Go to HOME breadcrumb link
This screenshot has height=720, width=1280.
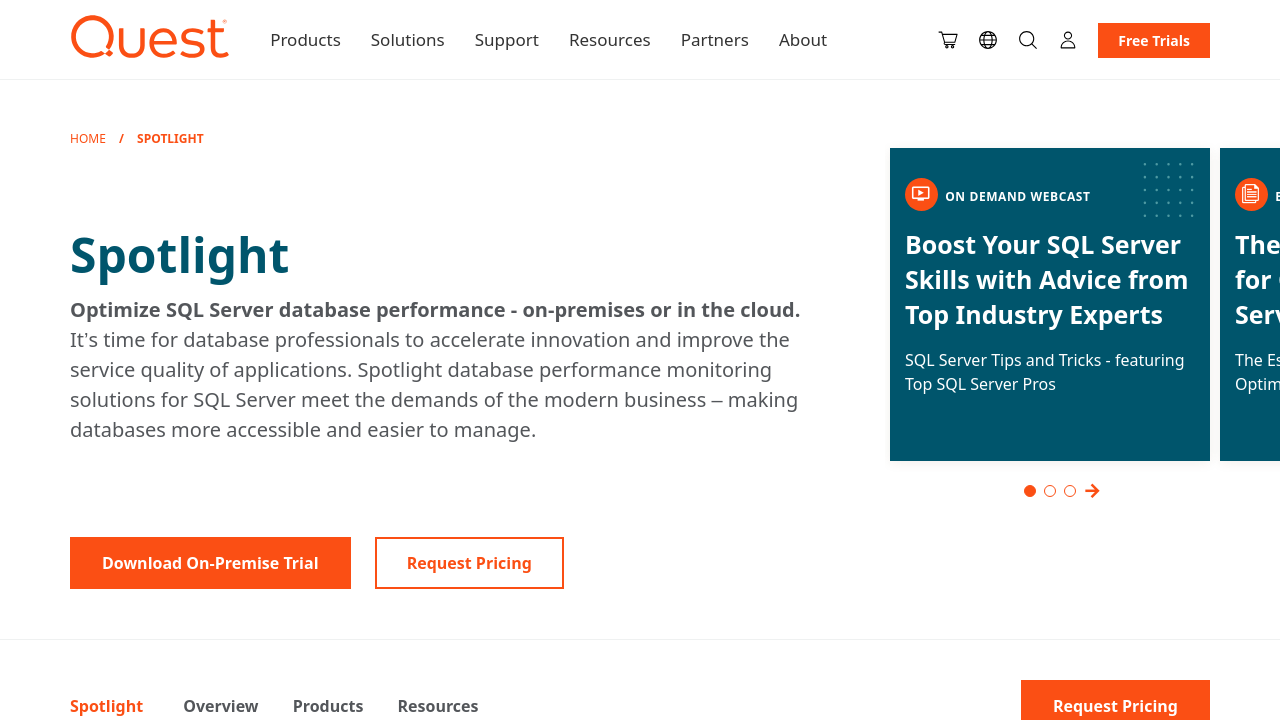pyautogui.click(x=88, y=139)
